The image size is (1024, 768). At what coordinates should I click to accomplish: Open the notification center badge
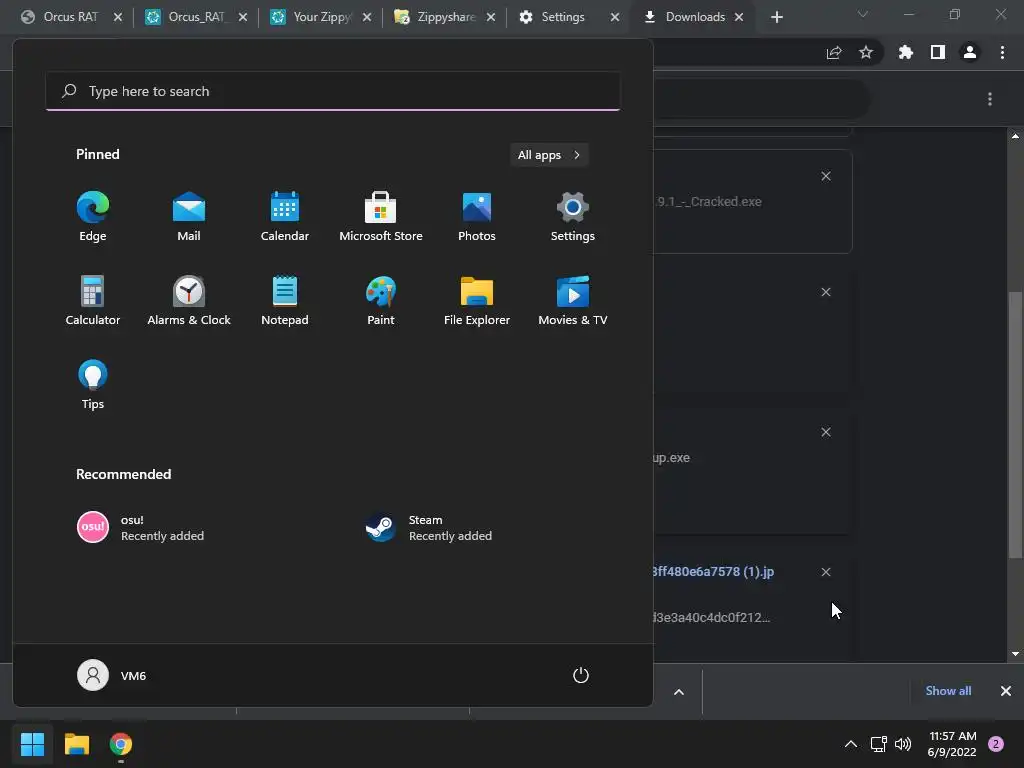(996, 744)
